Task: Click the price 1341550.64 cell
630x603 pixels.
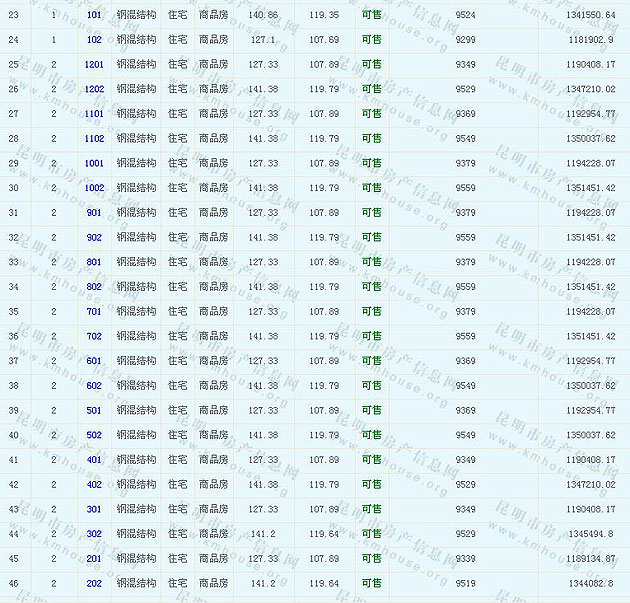Action: [590, 15]
